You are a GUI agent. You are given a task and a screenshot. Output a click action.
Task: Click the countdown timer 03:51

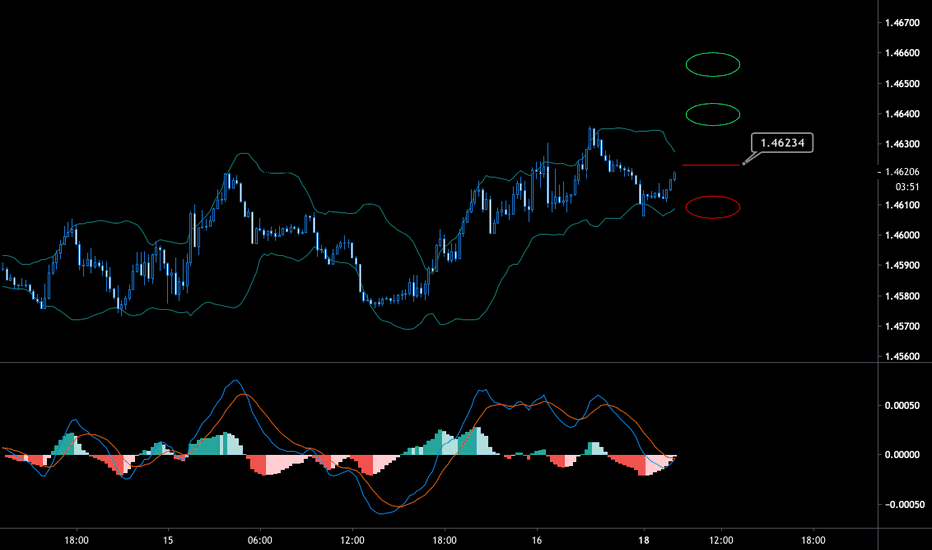coord(908,187)
